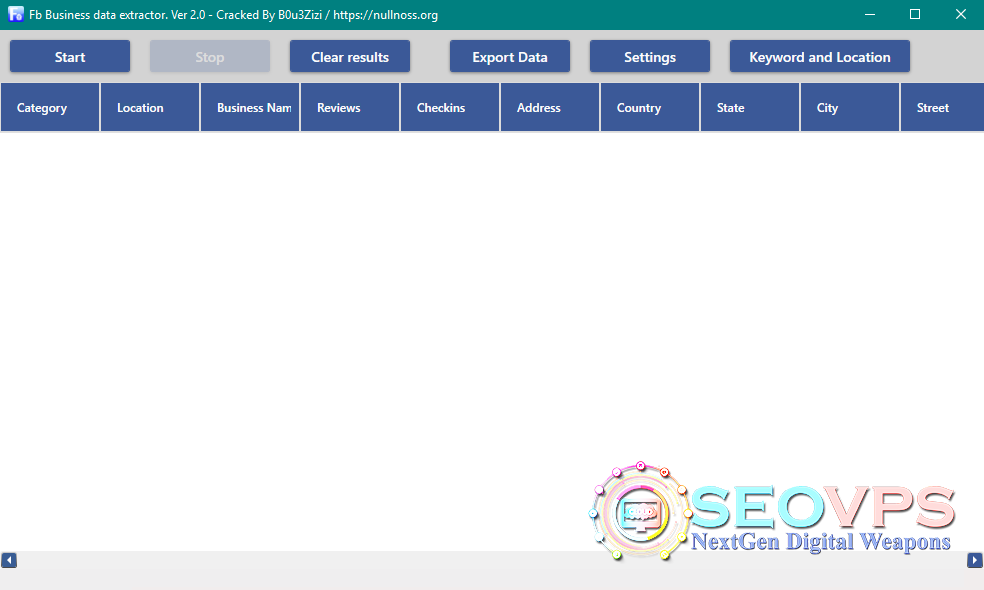Select the Business Name column header

click(x=250, y=107)
